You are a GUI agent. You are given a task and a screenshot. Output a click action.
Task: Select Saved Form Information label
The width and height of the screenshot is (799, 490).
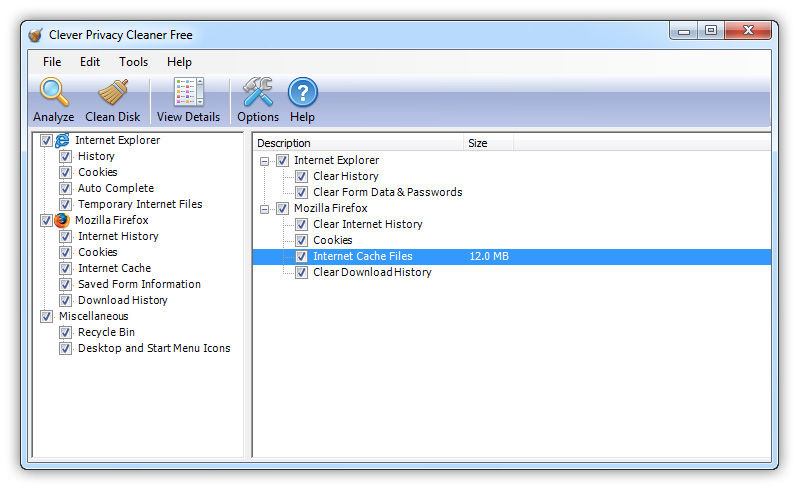click(x=139, y=284)
